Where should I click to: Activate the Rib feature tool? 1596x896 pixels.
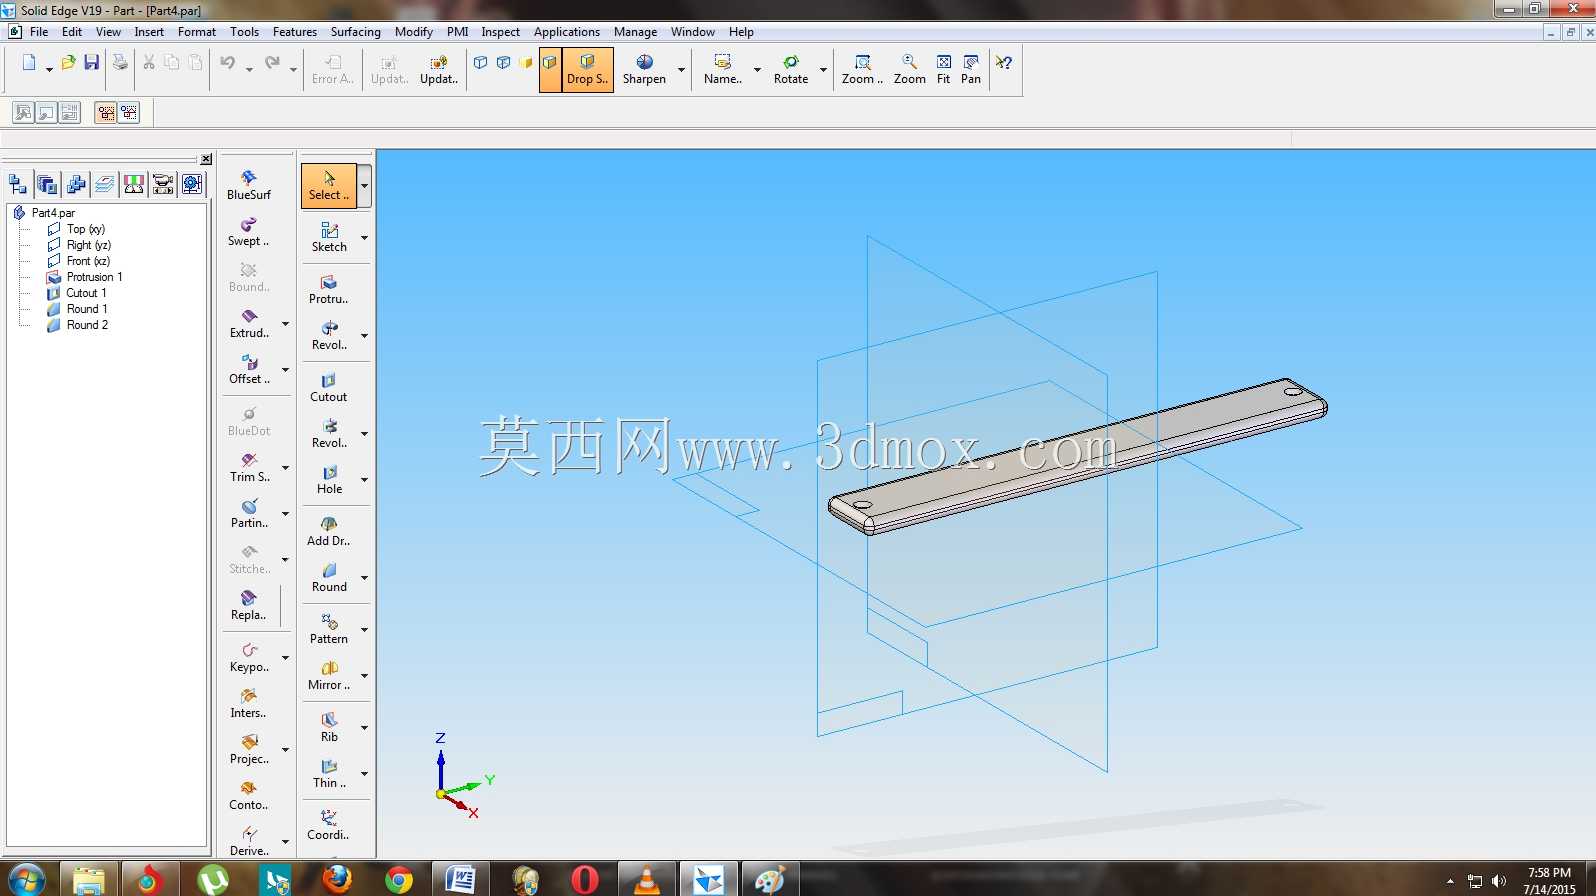[329, 727]
